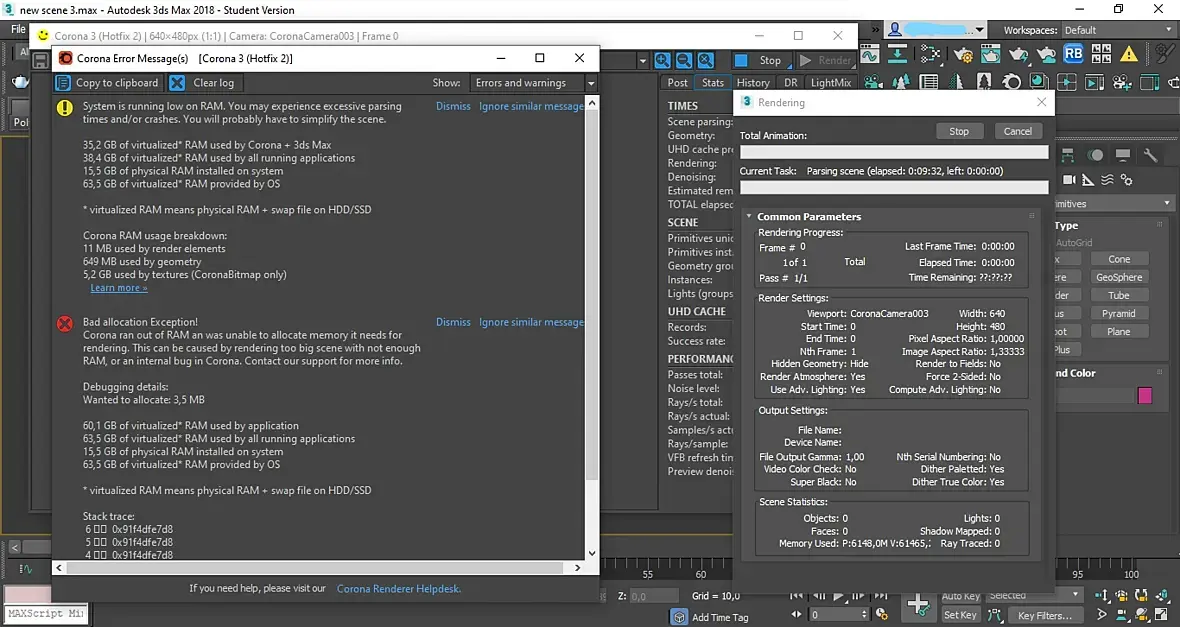This screenshot has width=1180, height=627.
Task: Click the Add Time Tag cube icon
Action: pyautogui.click(x=679, y=617)
